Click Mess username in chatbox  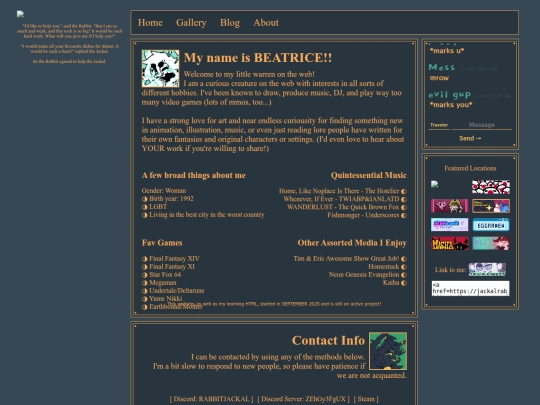[442, 67]
